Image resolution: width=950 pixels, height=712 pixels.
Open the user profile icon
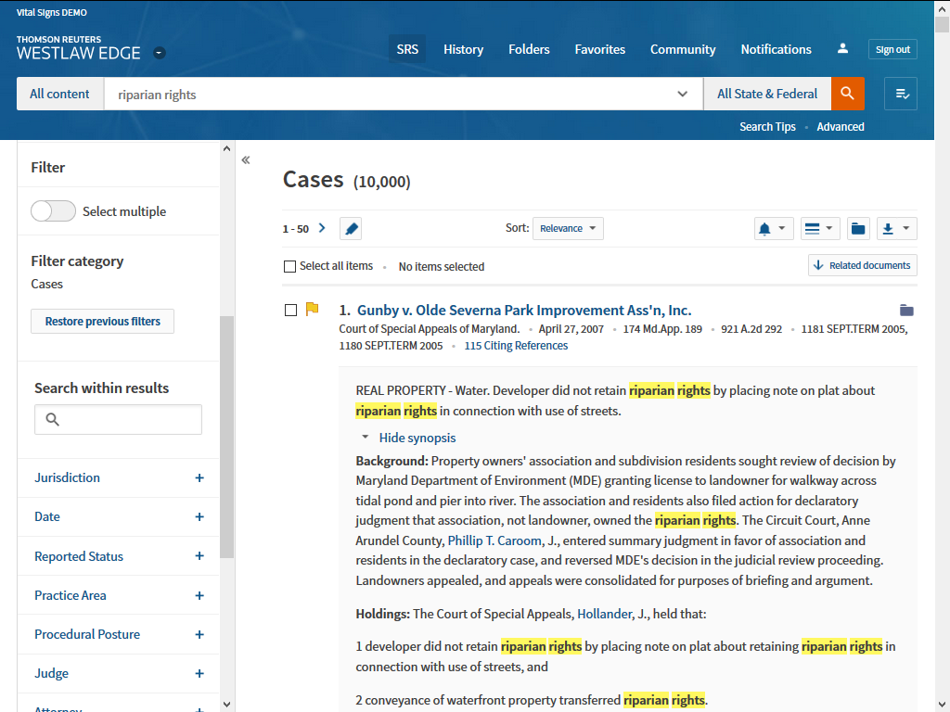pyautogui.click(x=843, y=49)
